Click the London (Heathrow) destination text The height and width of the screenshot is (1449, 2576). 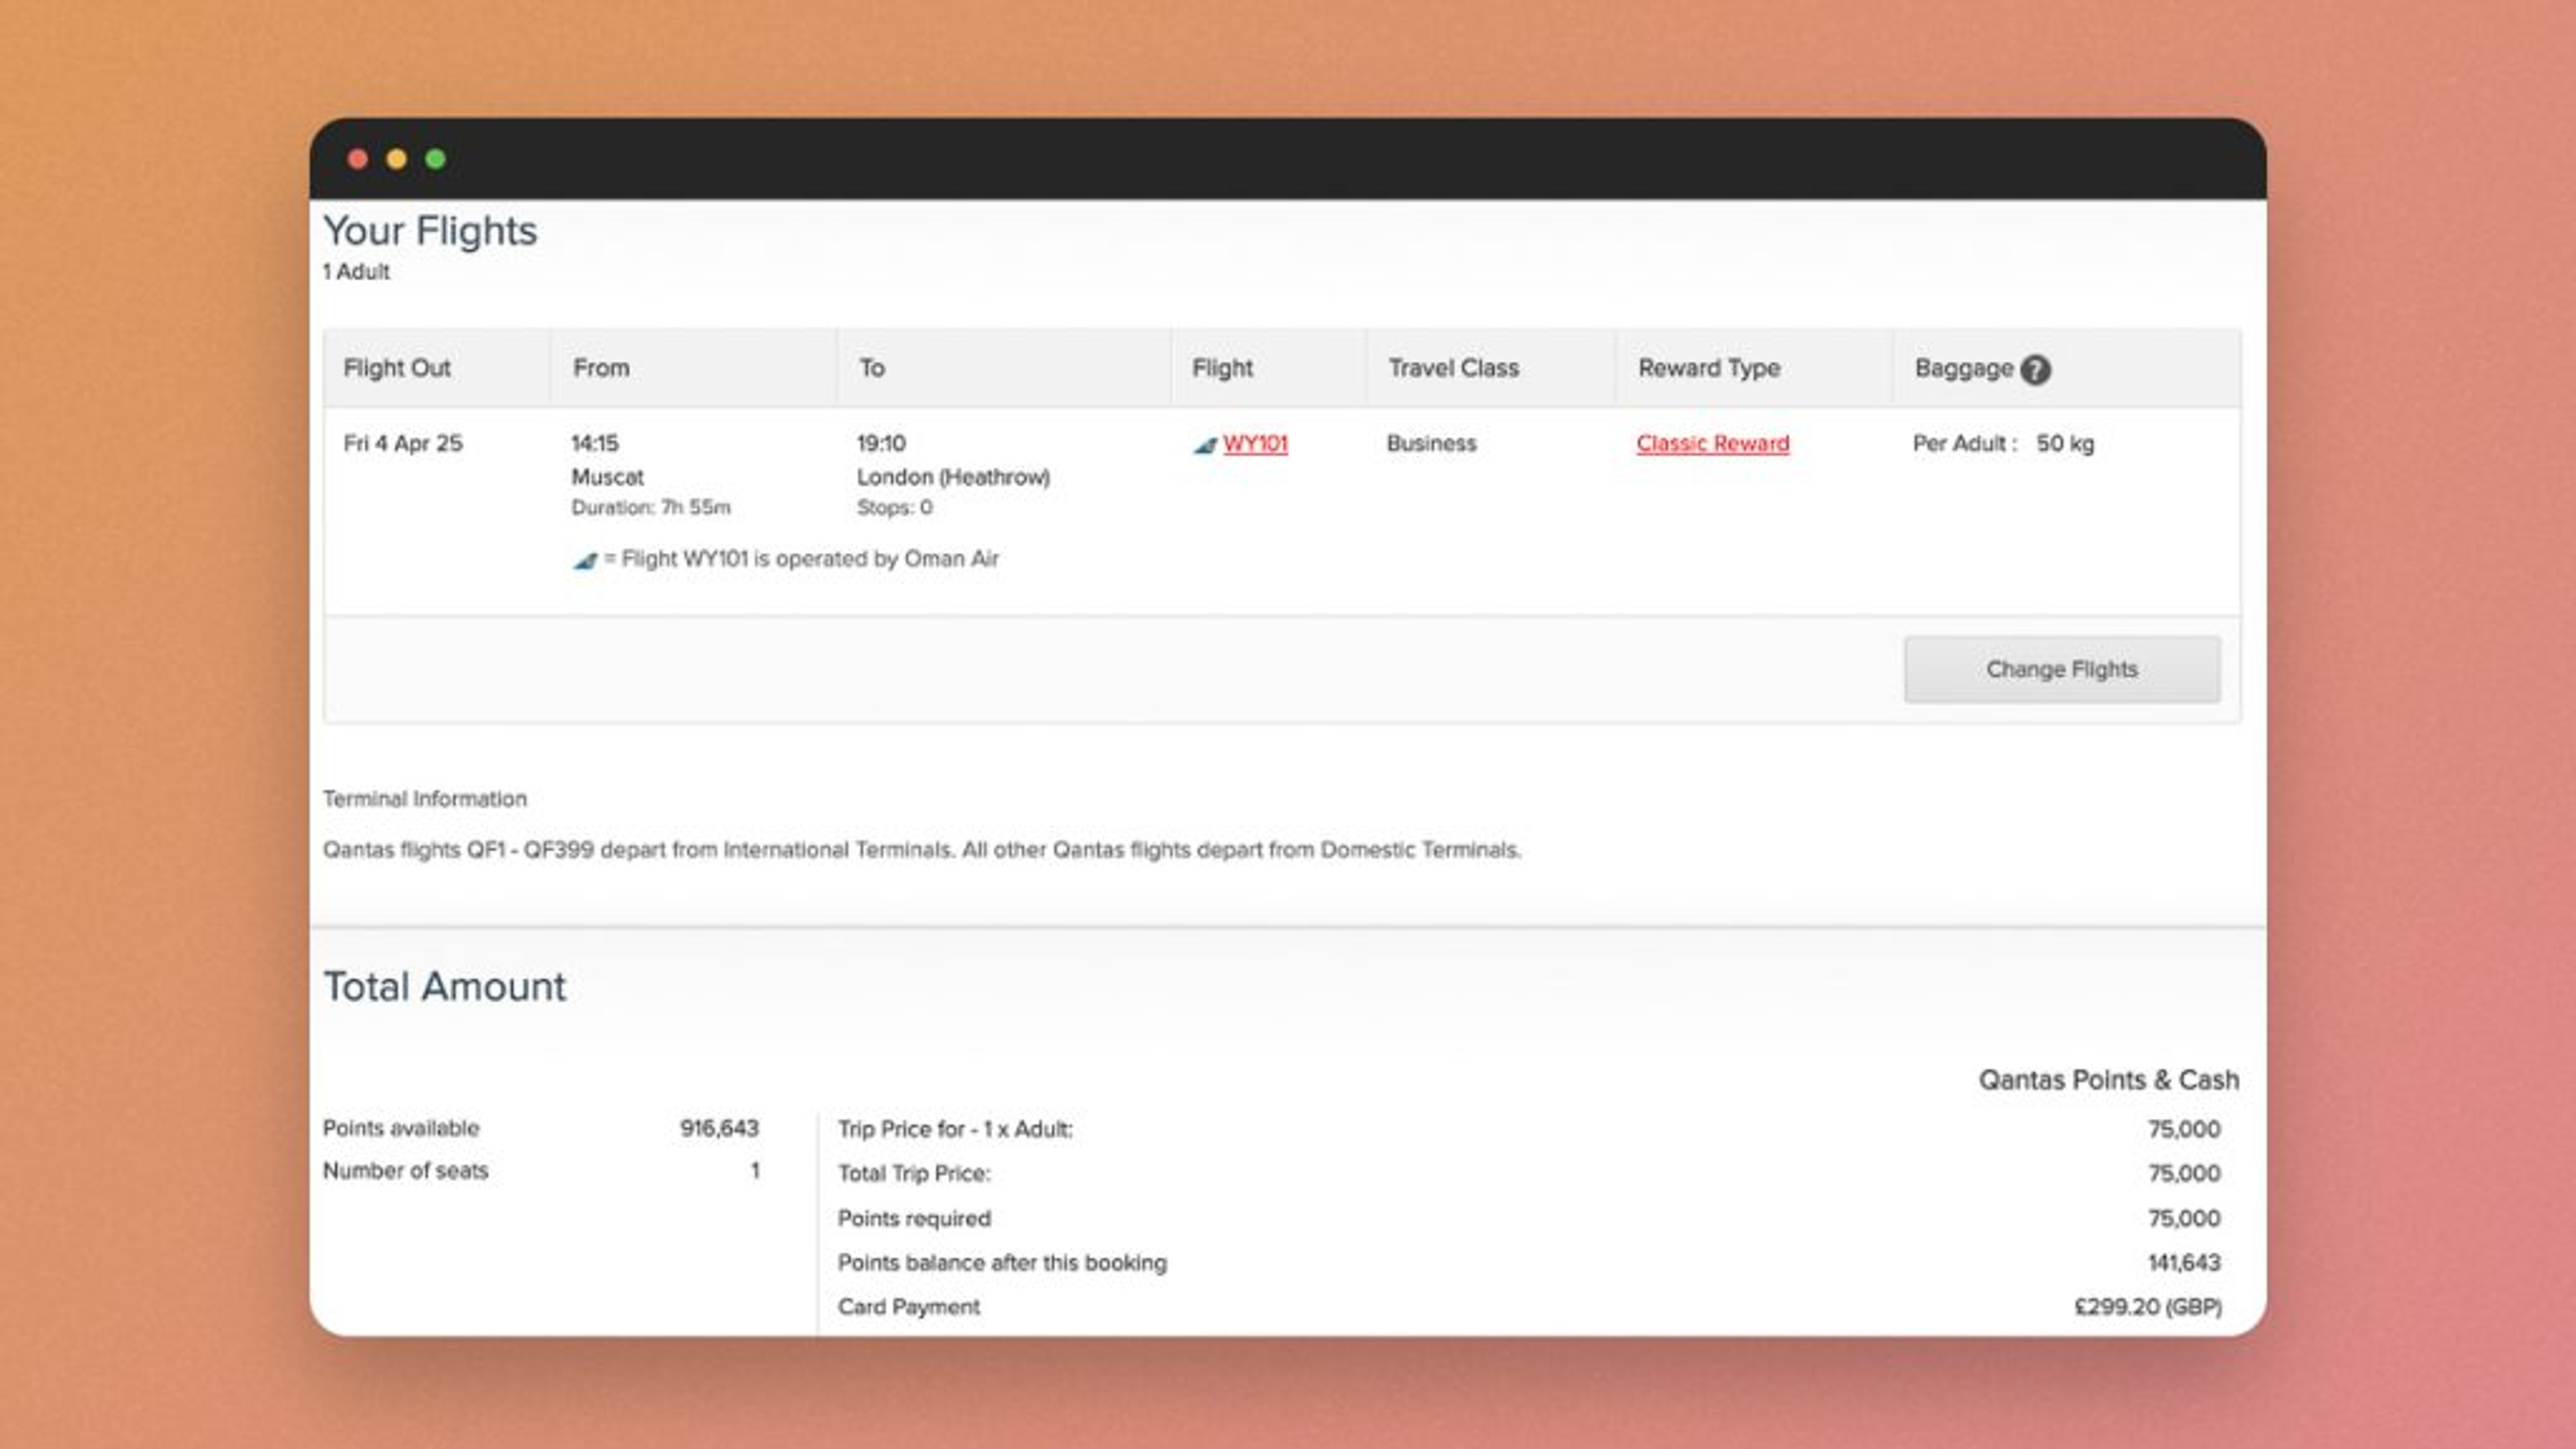pyautogui.click(x=952, y=477)
